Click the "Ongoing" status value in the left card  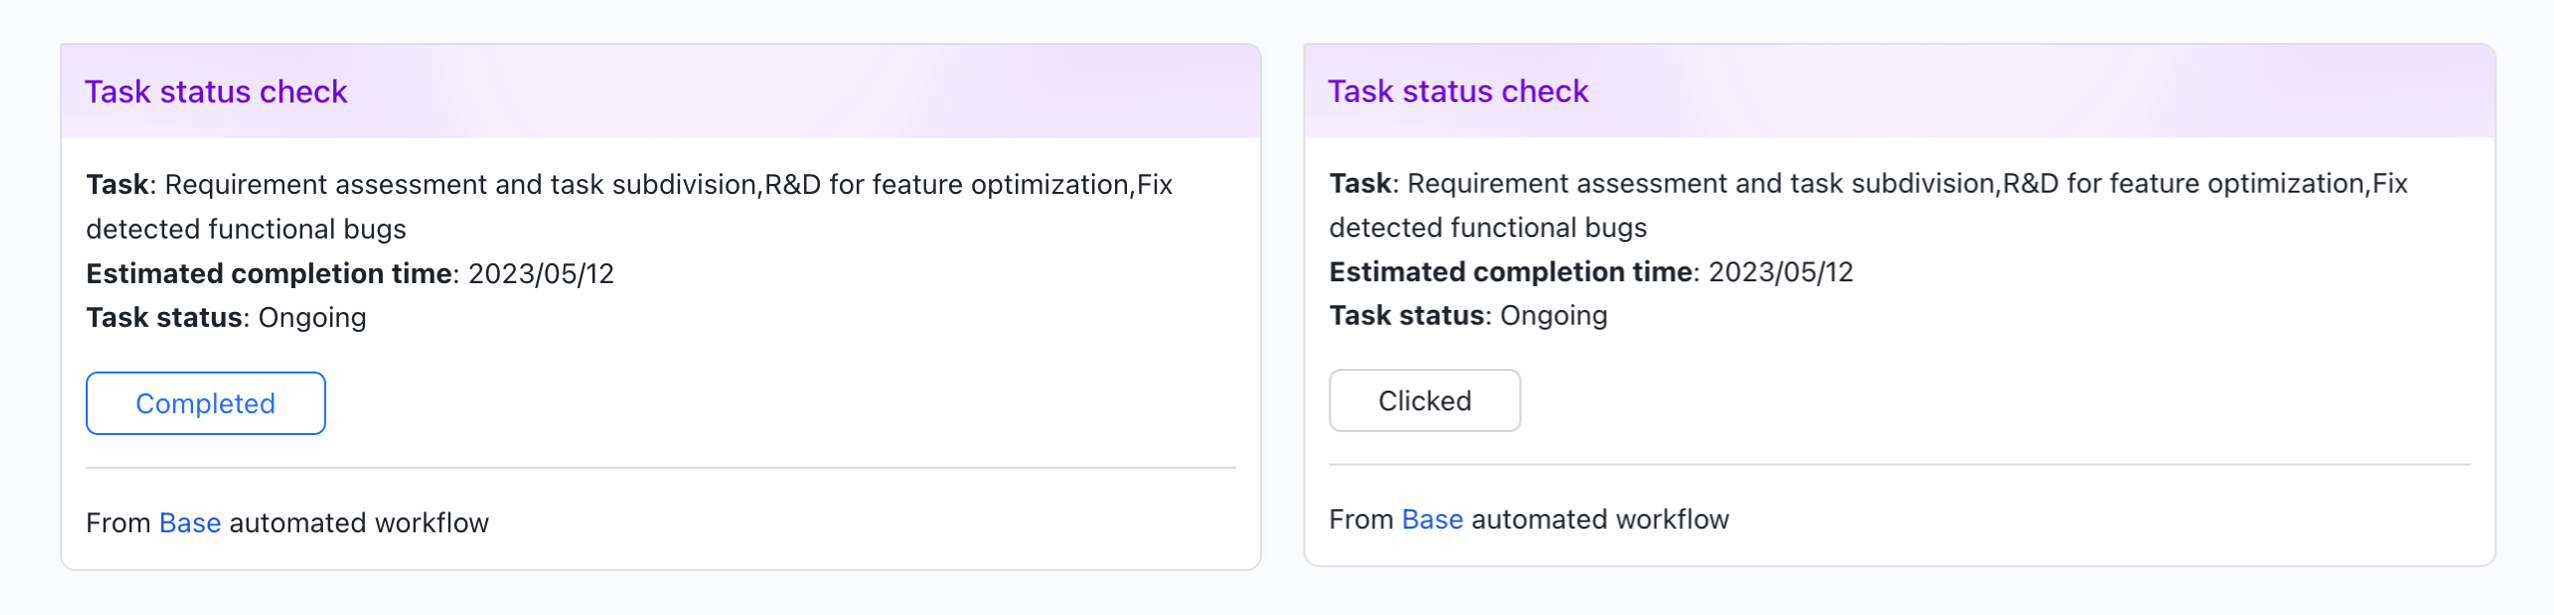312,318
